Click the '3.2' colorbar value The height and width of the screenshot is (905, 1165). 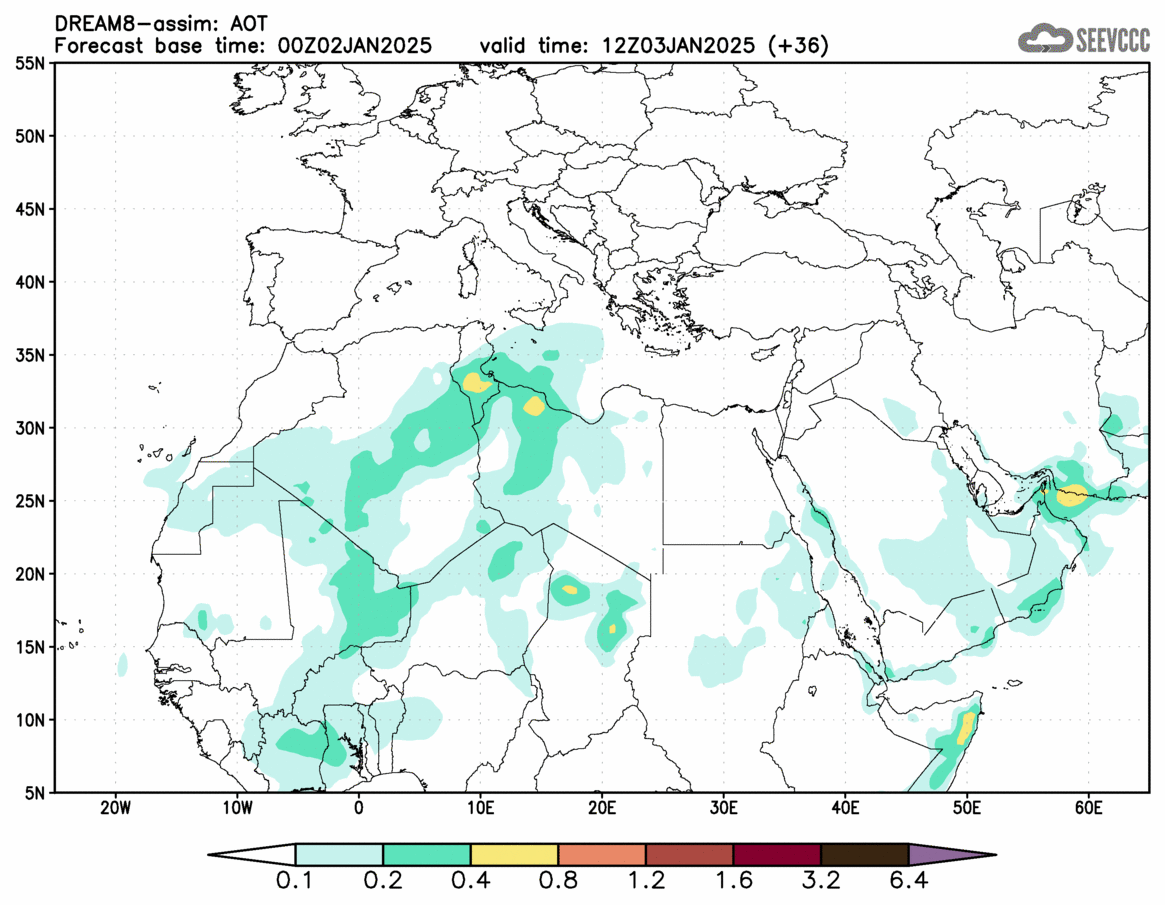[x=821, y=881]
